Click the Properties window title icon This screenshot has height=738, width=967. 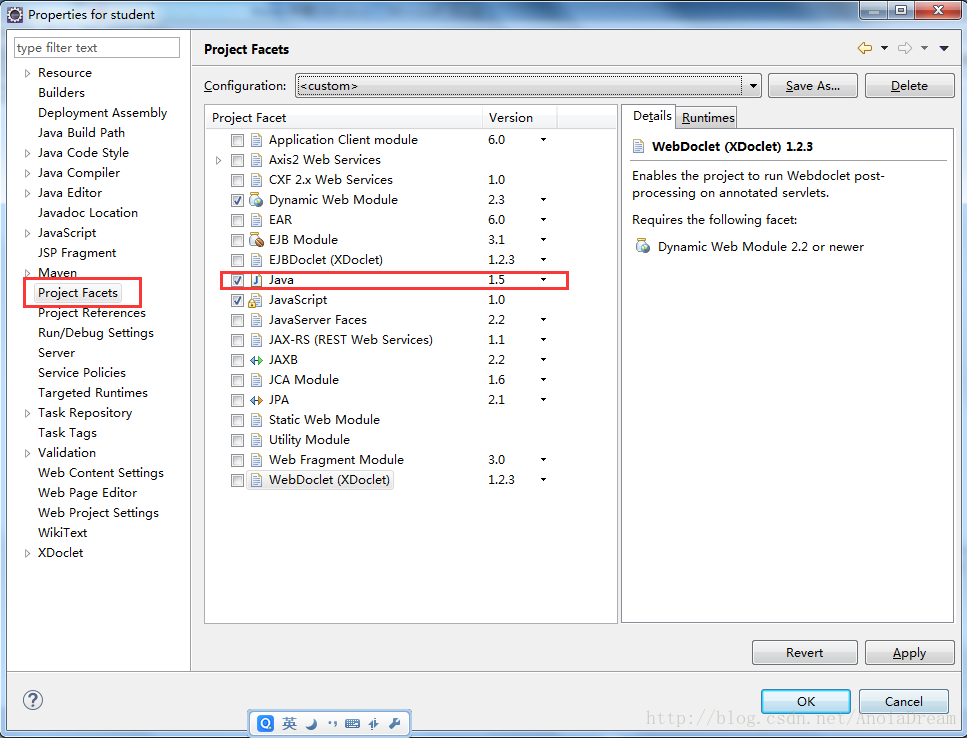(15, 14)
